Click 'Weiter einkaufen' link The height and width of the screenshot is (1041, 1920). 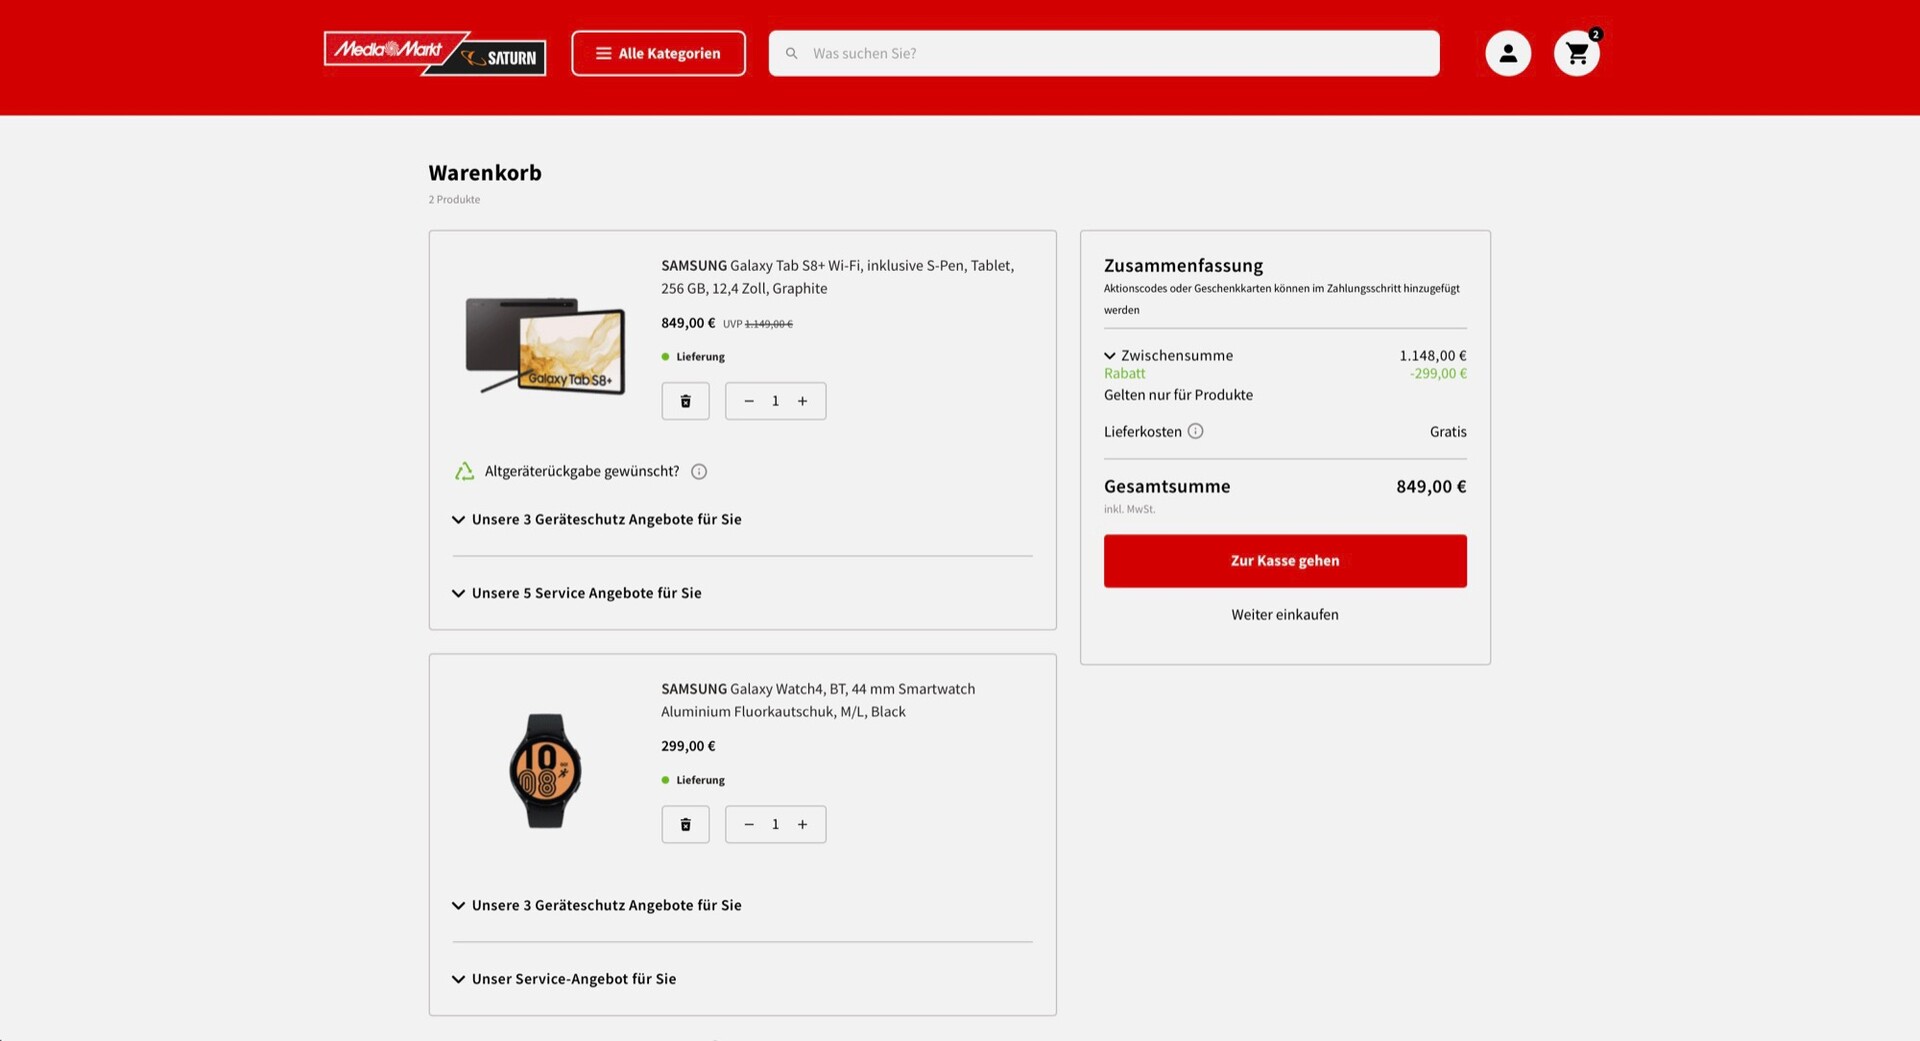pos(1285,615)
